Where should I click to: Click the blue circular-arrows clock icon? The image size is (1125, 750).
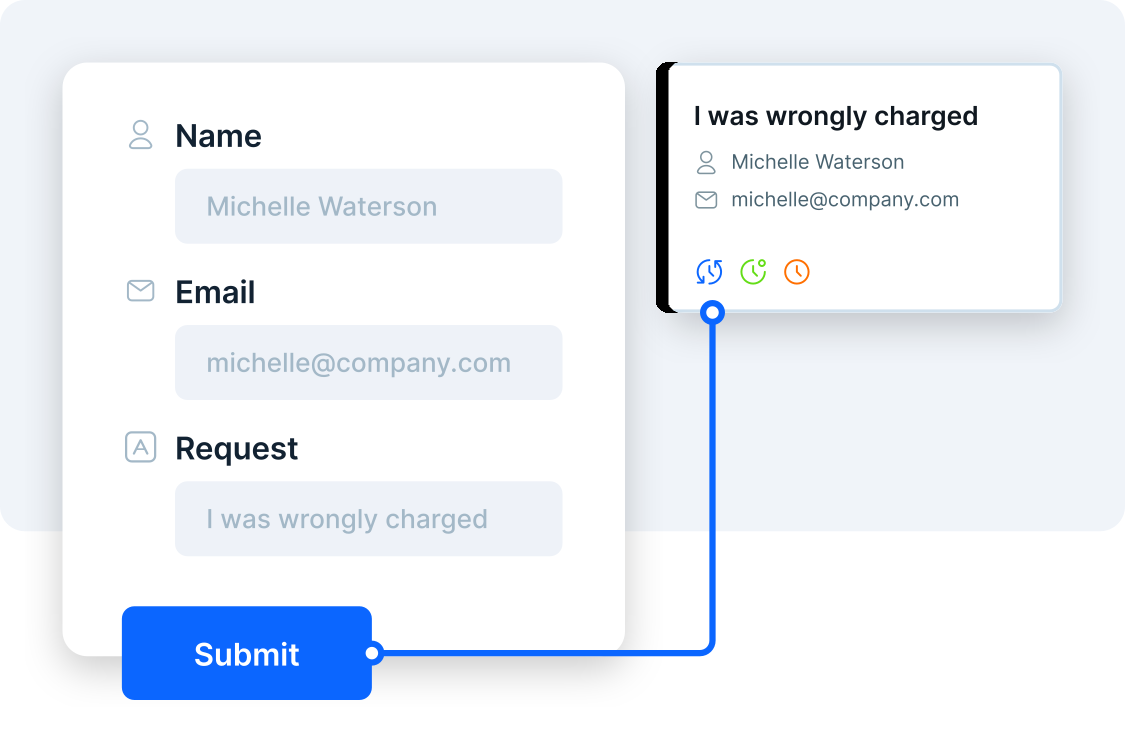click(x=709, y=271)
